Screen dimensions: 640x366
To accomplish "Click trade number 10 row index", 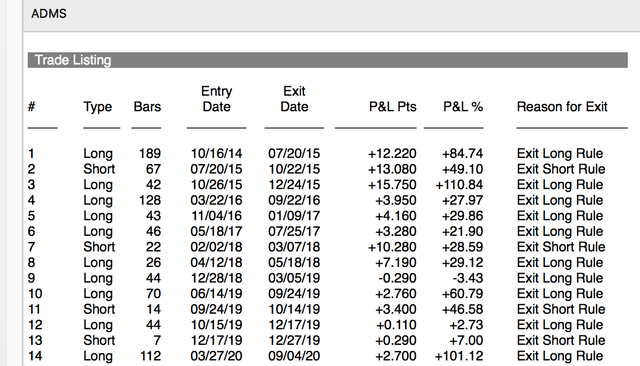I will pos(35,293).
